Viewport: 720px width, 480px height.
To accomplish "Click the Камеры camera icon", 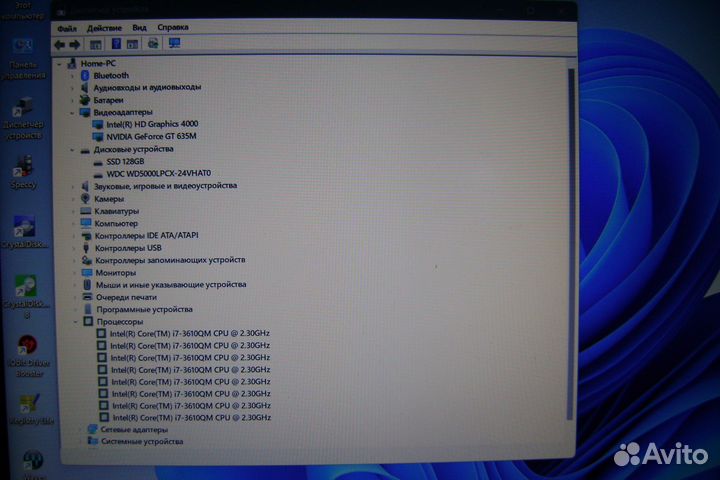I will click(x=85, y=198).
